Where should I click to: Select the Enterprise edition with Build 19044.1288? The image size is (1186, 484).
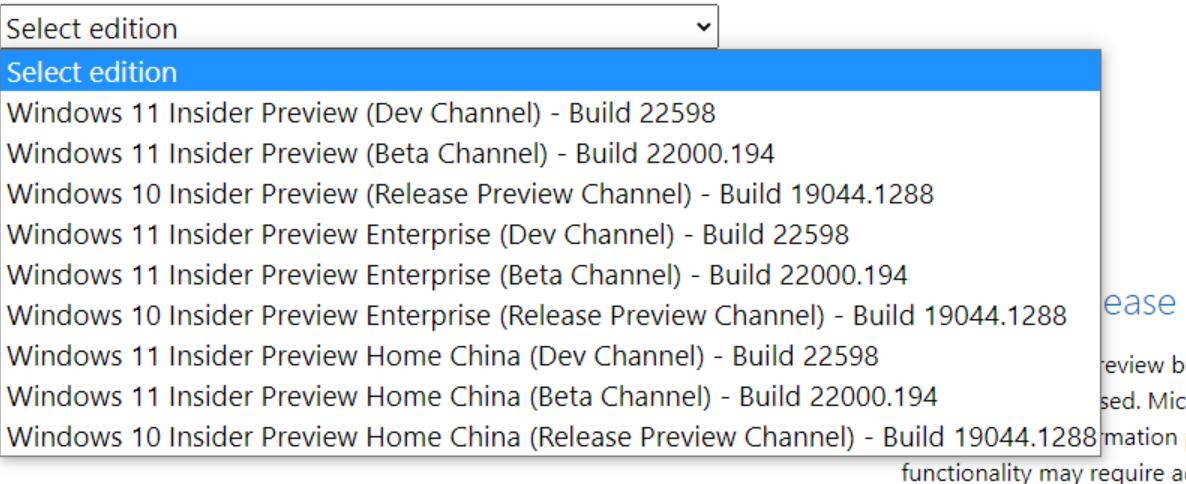point(537,316)
